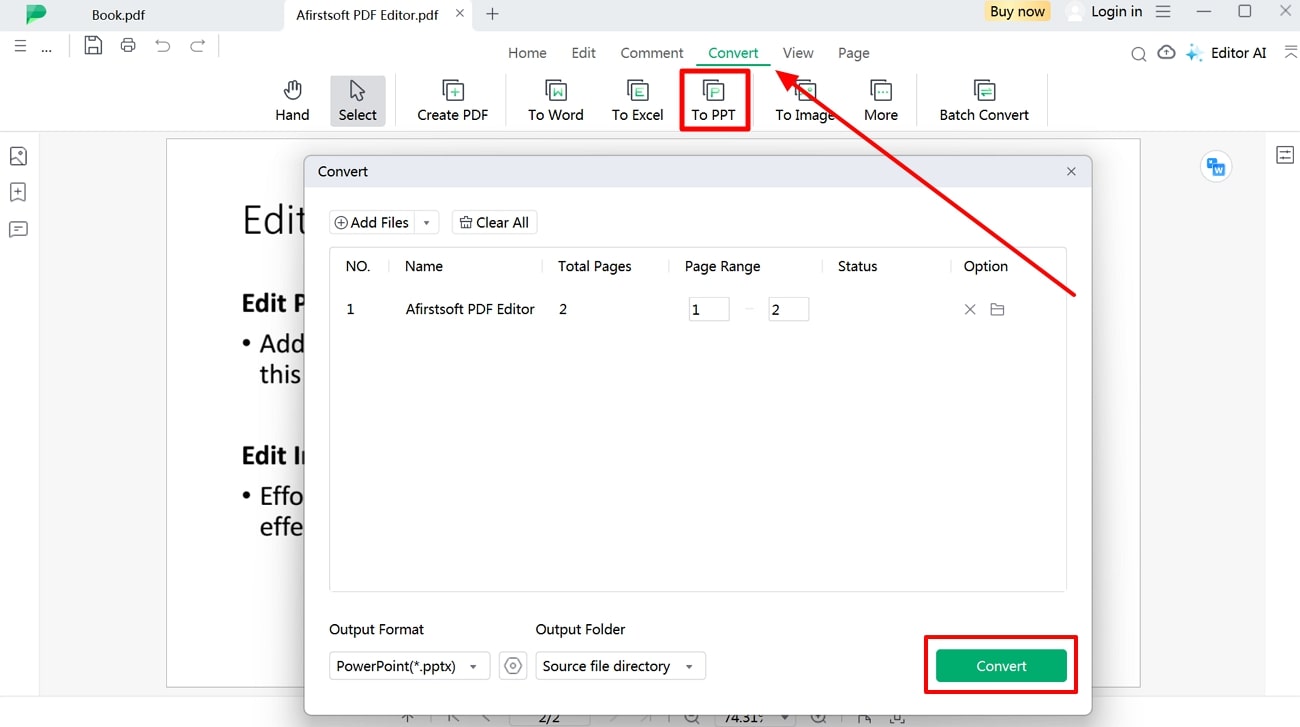Open the thumbnails panel in left sidebar

18,156
